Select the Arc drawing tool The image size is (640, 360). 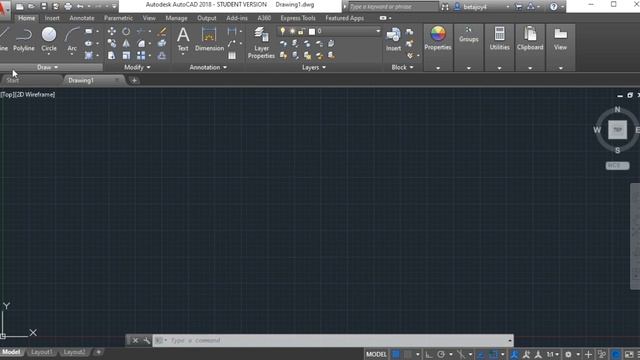pyautogui.click(x=72, y=40)
